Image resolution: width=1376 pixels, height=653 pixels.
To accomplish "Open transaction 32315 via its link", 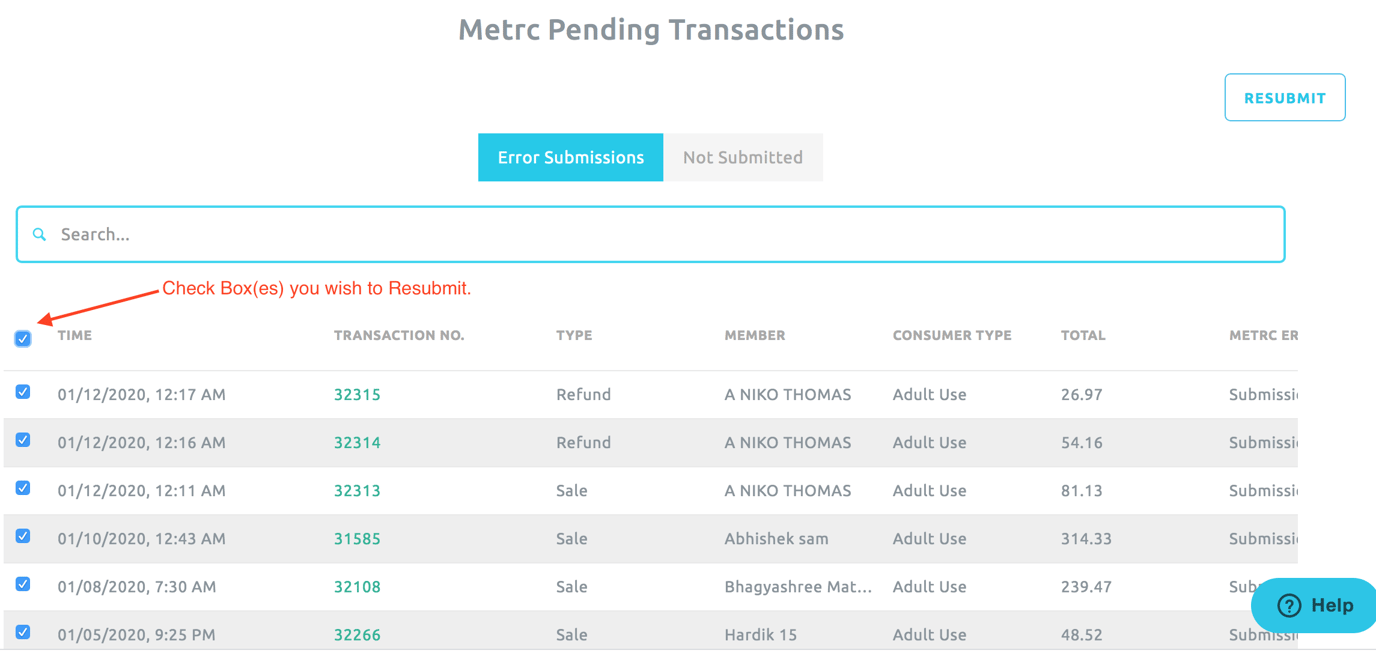I will tap(357, 394).
